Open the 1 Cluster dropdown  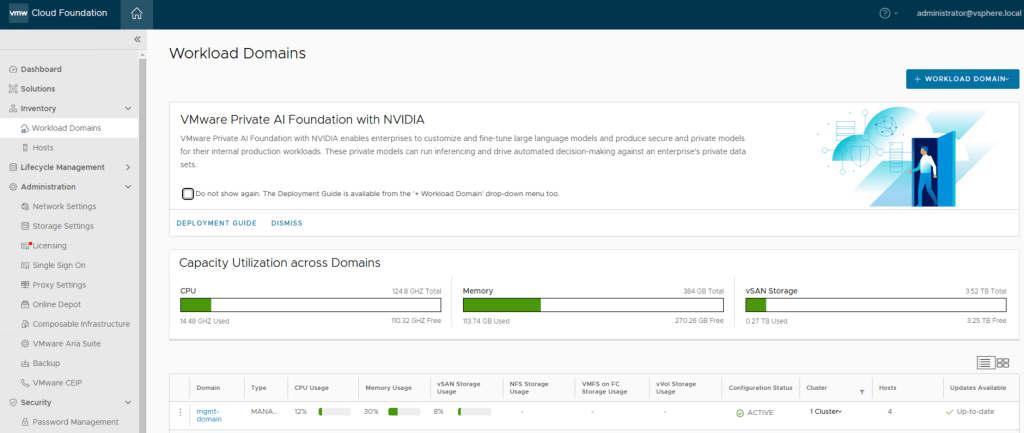coord(826,411)
